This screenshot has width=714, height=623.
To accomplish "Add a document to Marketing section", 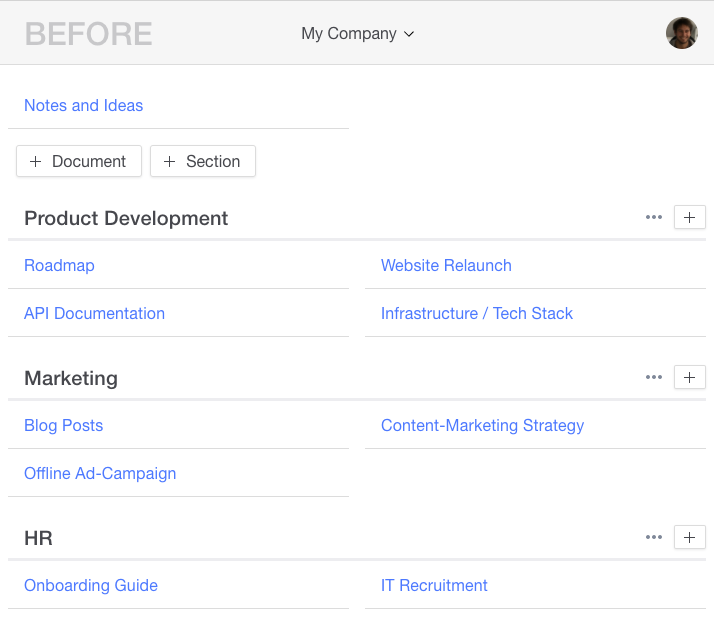I will [x=689, y=377].
